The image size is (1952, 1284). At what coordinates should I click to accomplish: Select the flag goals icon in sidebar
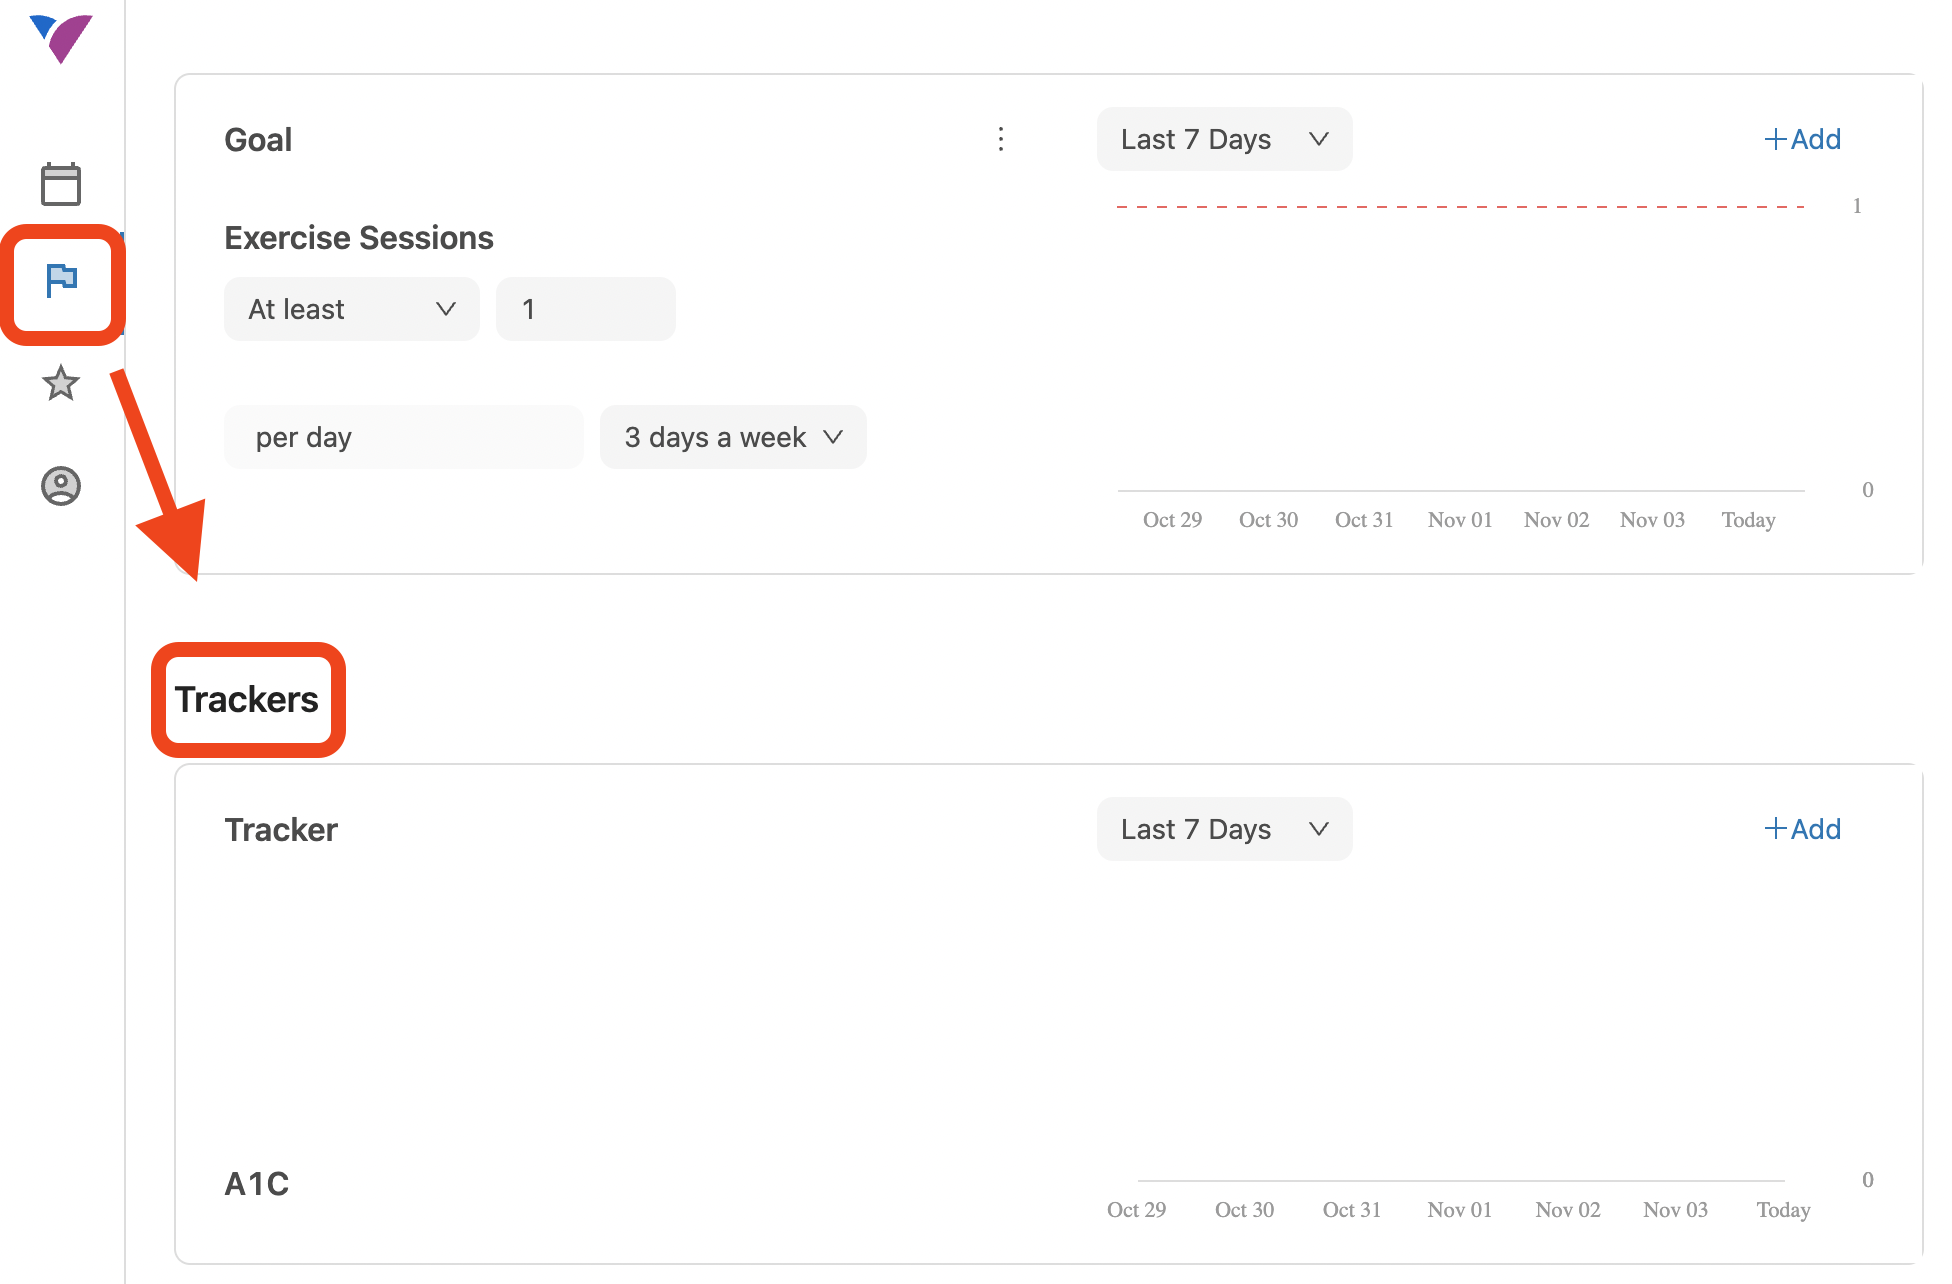pos(62,281)
